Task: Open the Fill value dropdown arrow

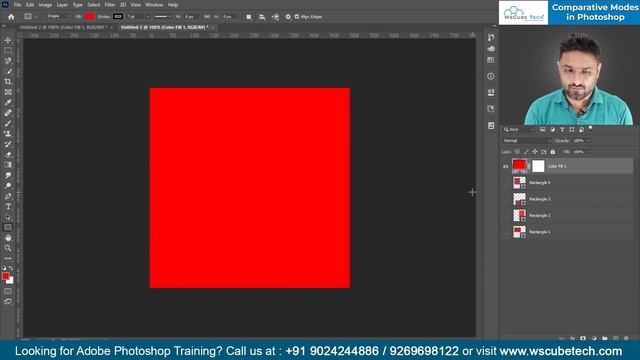Action: pos(589,152)
